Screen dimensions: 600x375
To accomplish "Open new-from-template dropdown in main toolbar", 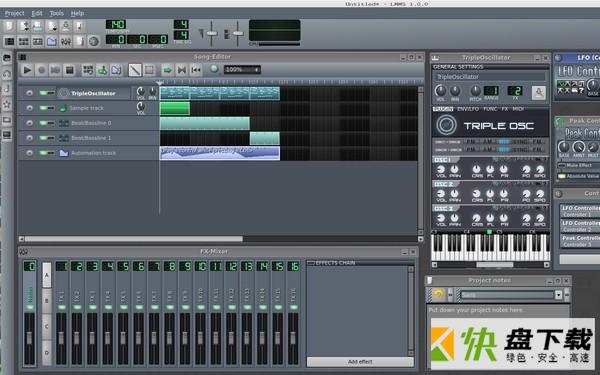I will (x=24, y=26).
